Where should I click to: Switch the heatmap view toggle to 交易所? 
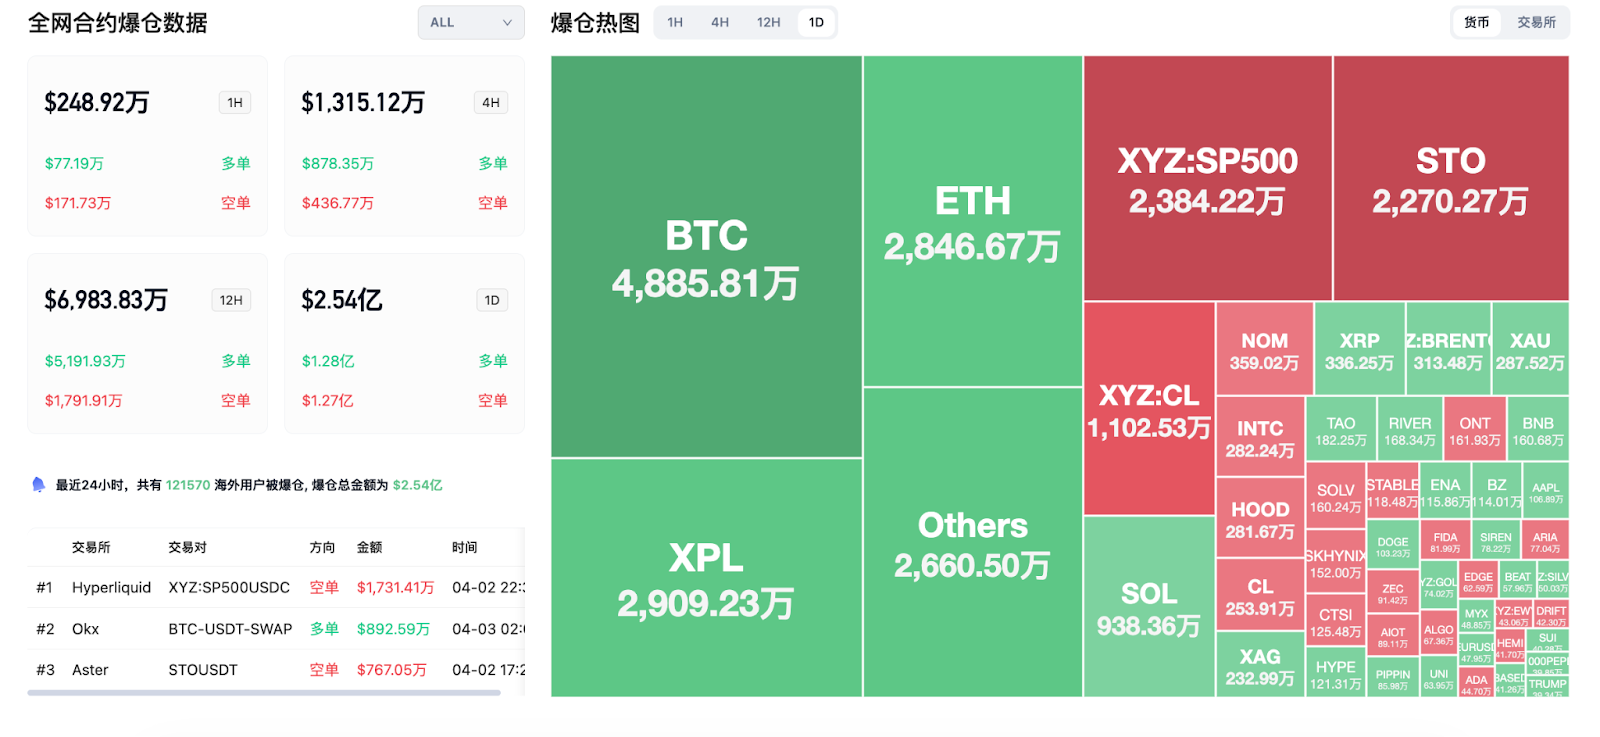[x=1536, y=23]
